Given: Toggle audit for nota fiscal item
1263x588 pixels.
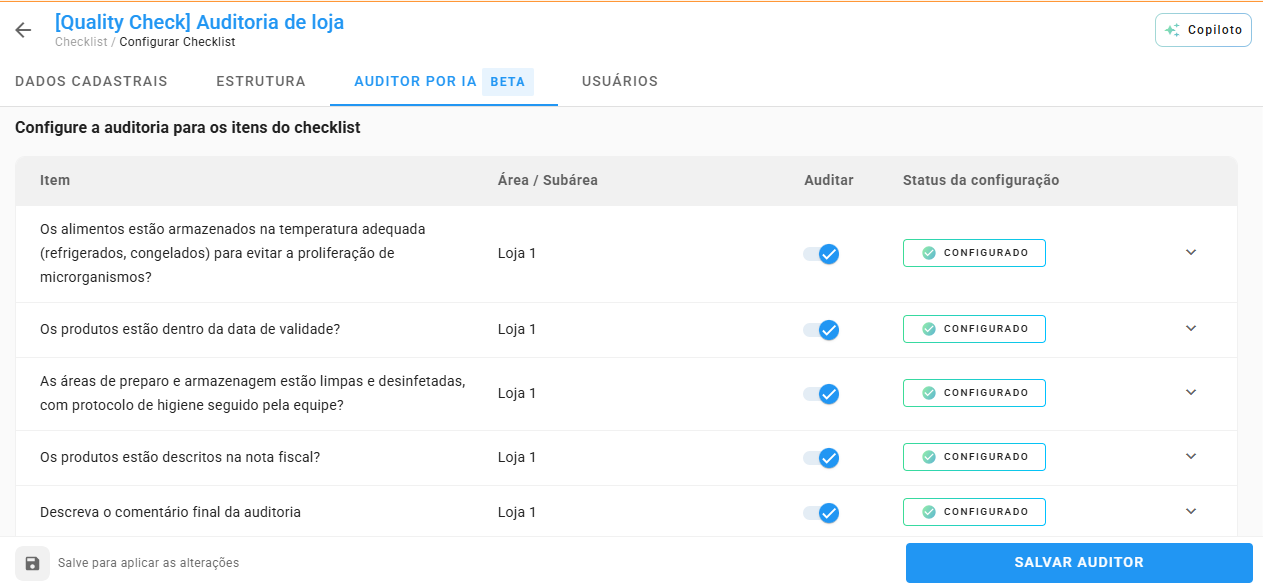Looking at the screenshot, I should coord(821,458).
